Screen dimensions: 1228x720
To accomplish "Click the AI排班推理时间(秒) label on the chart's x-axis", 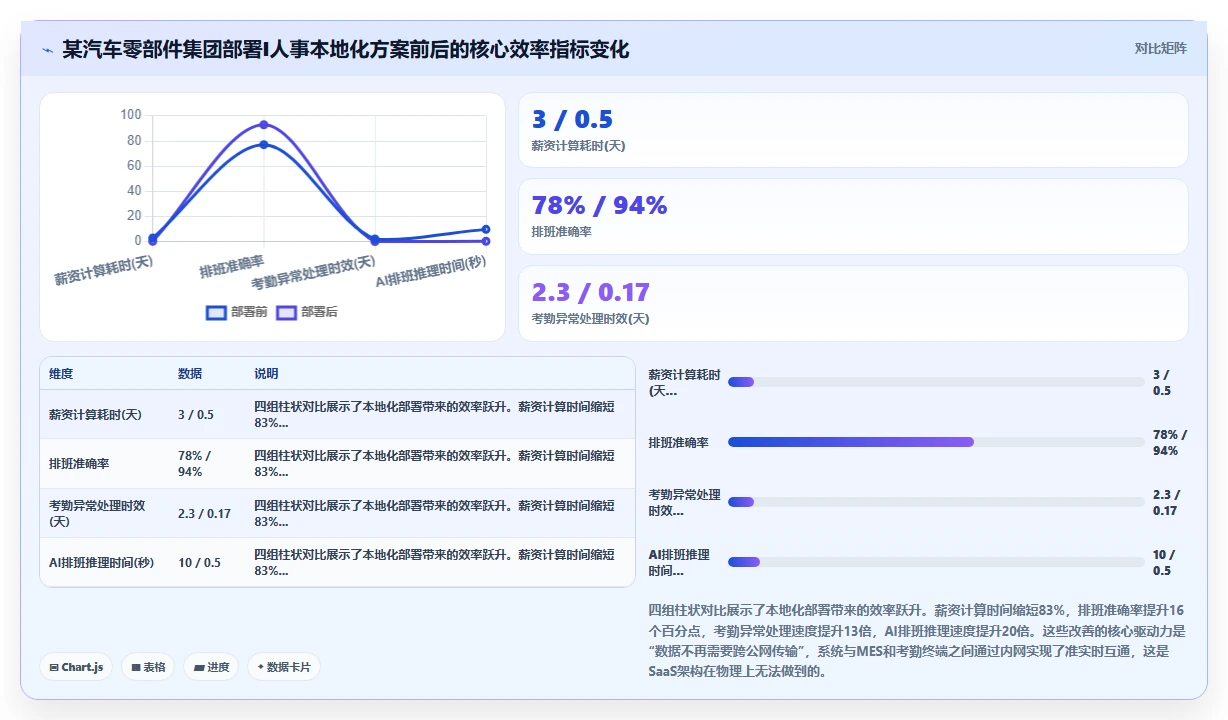I will [x=431, y=270].
